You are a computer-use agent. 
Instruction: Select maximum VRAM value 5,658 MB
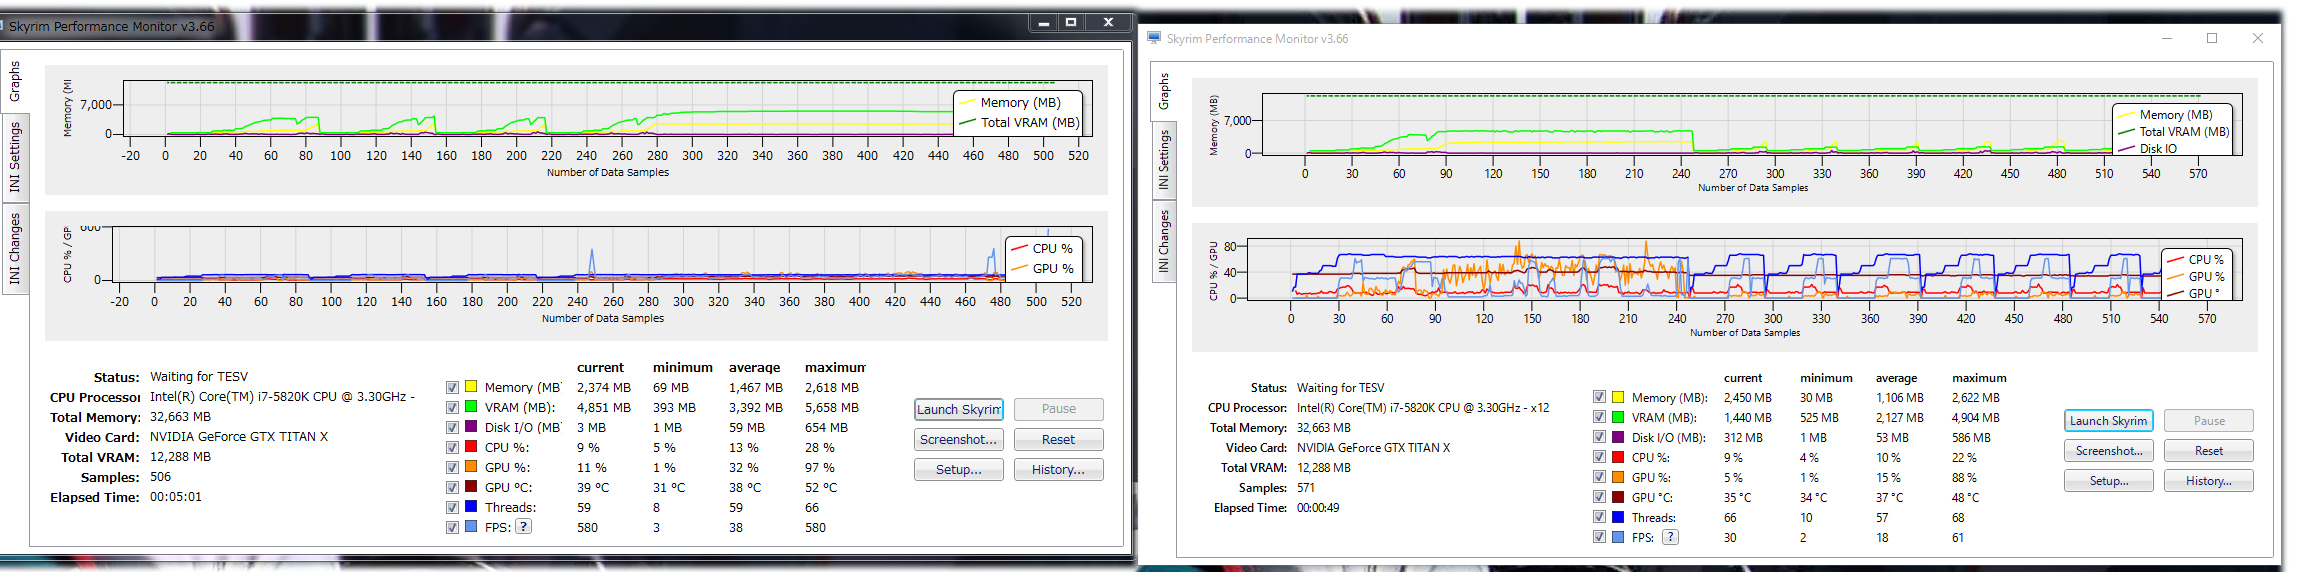point(832,407)
